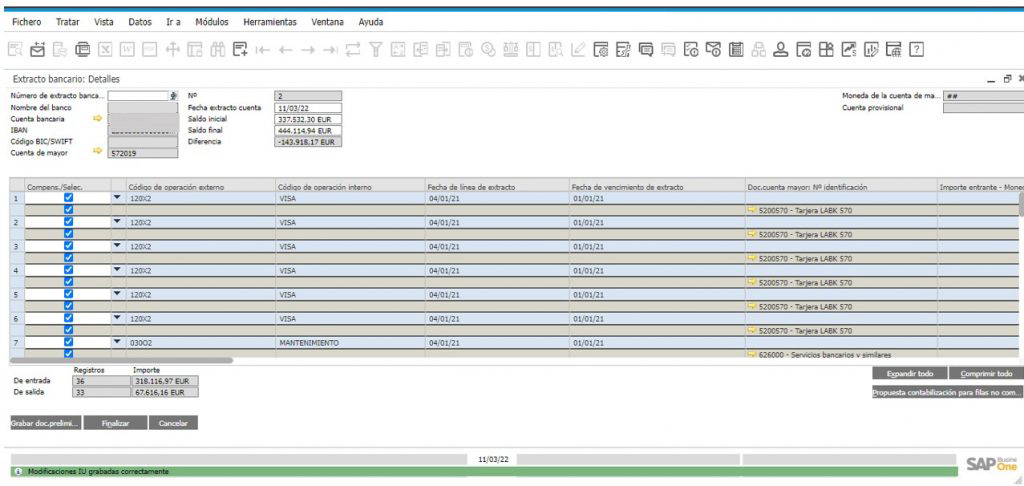
Task: Collapse row 6 with the triangle arrow
Action: click(x=118, y=318)
